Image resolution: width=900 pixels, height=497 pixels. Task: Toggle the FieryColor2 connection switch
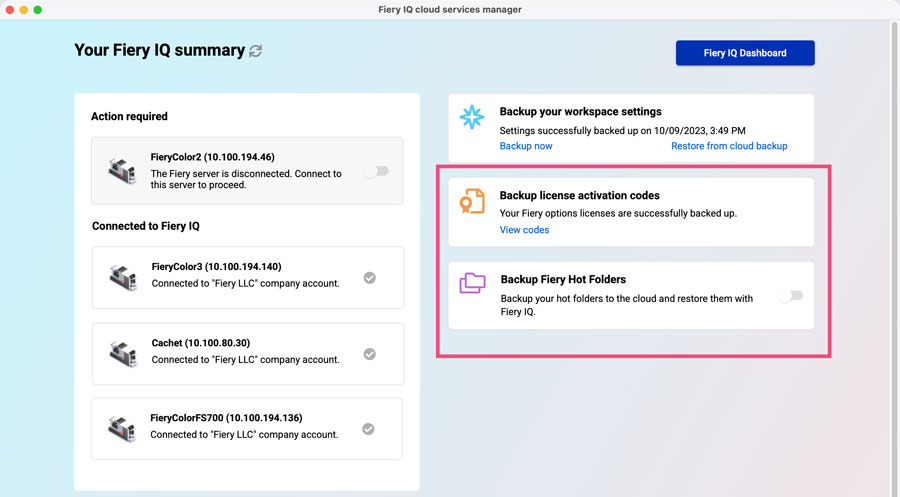376,171
